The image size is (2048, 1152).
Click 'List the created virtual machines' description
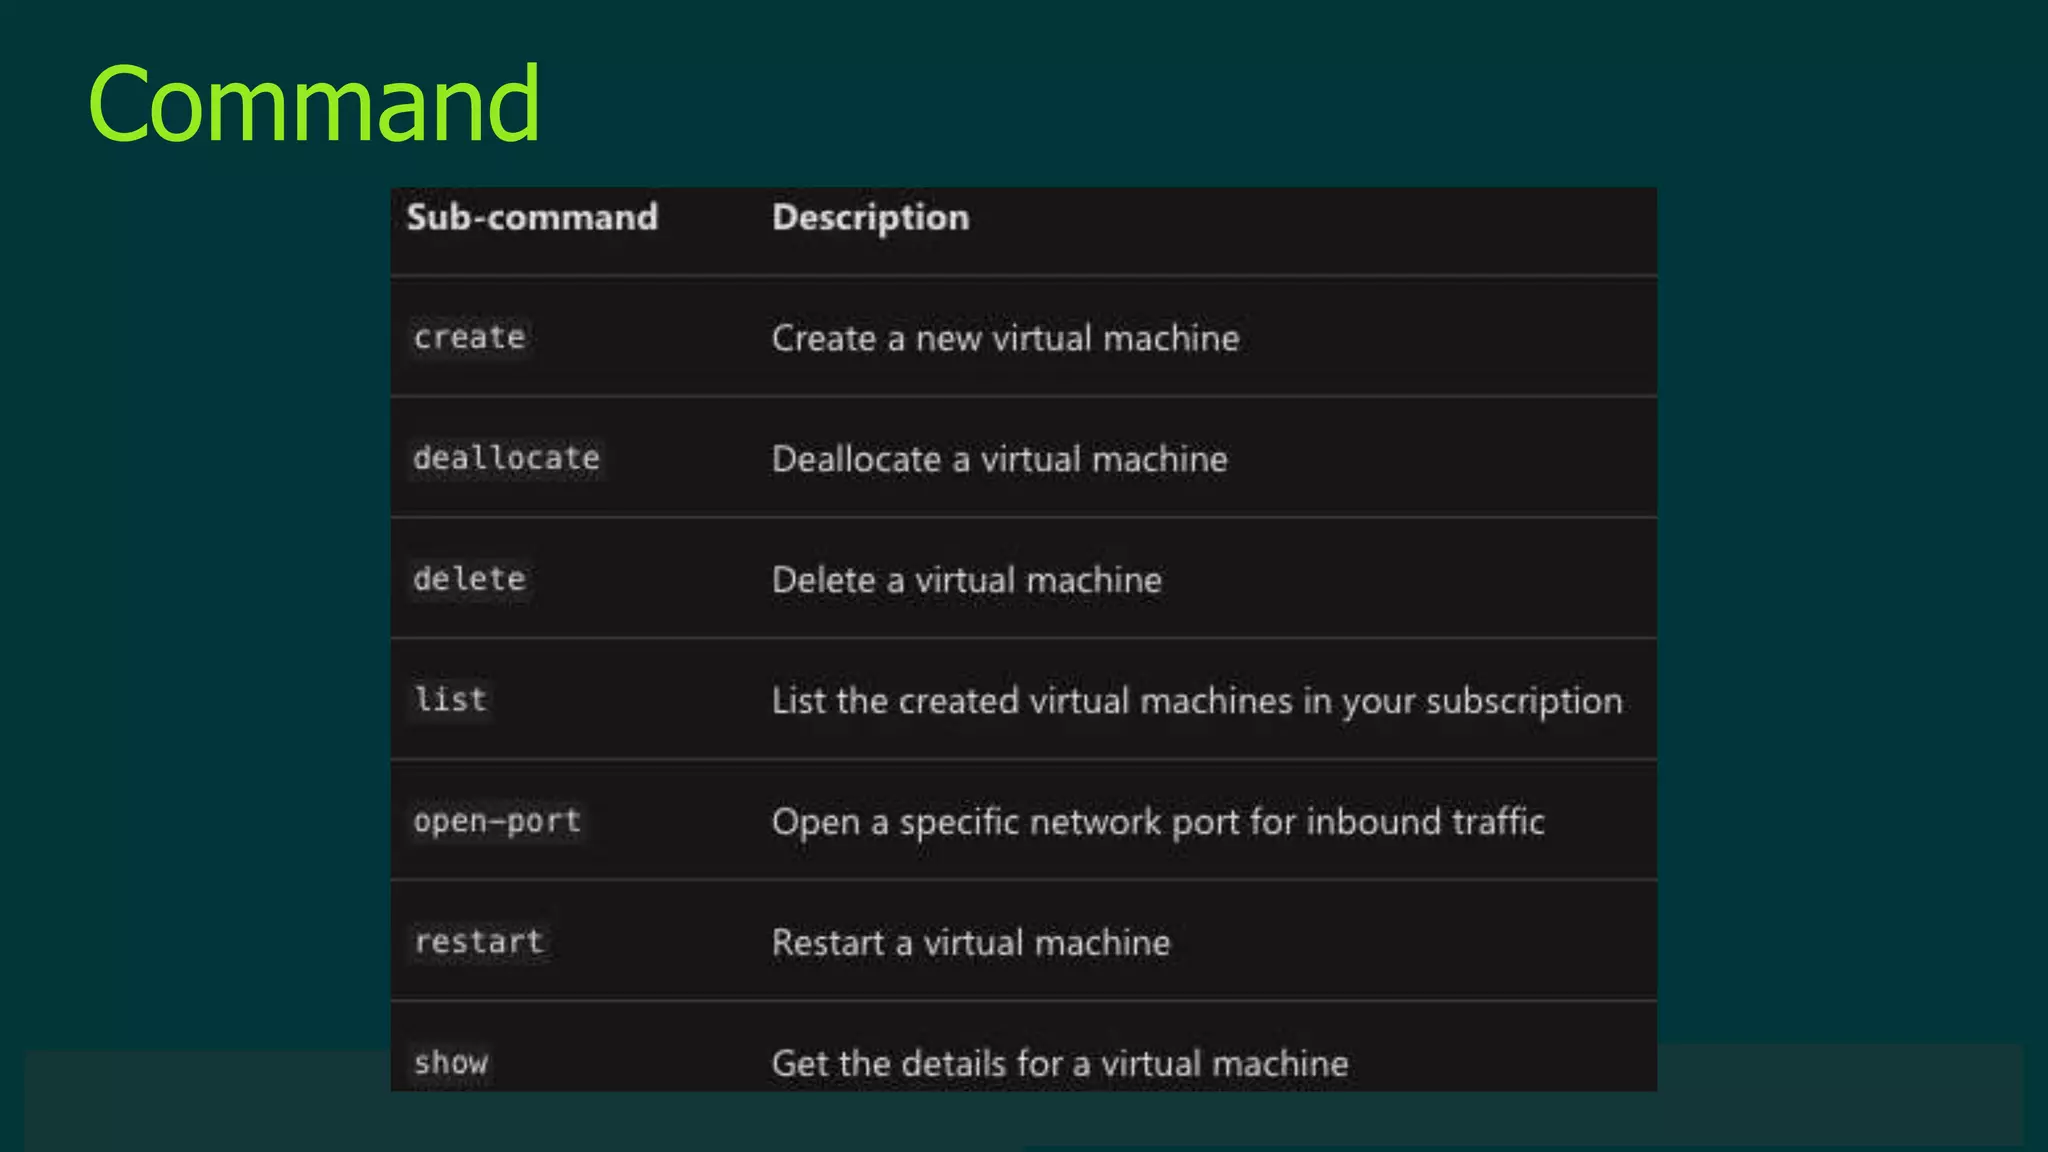1030,701
